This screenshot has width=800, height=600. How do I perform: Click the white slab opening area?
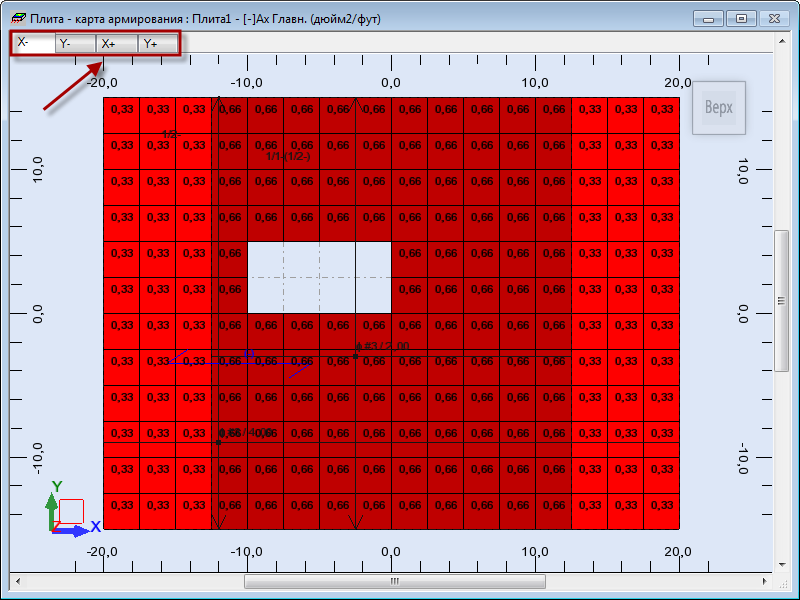coord(319,278)
